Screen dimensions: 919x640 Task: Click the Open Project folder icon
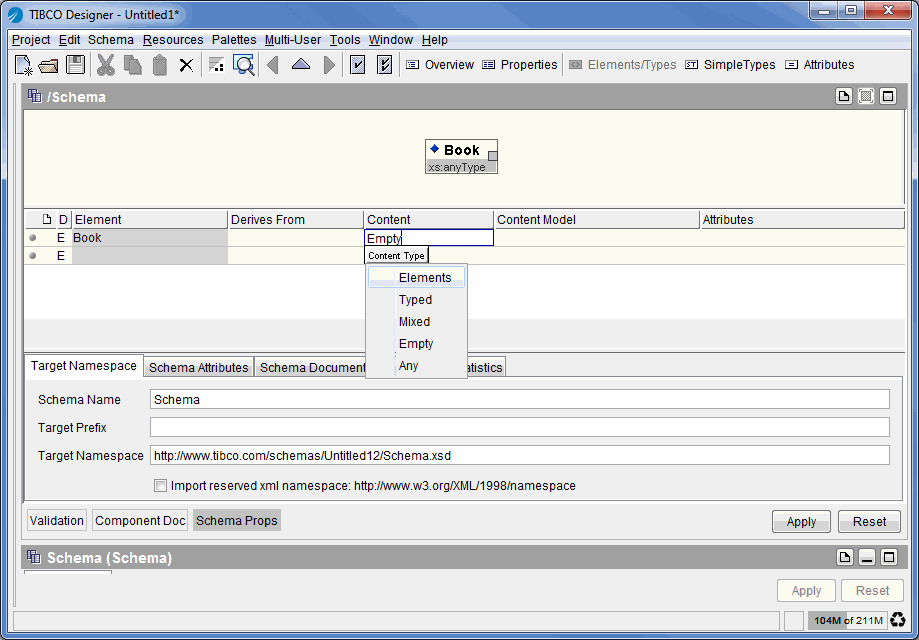[49, 65]
